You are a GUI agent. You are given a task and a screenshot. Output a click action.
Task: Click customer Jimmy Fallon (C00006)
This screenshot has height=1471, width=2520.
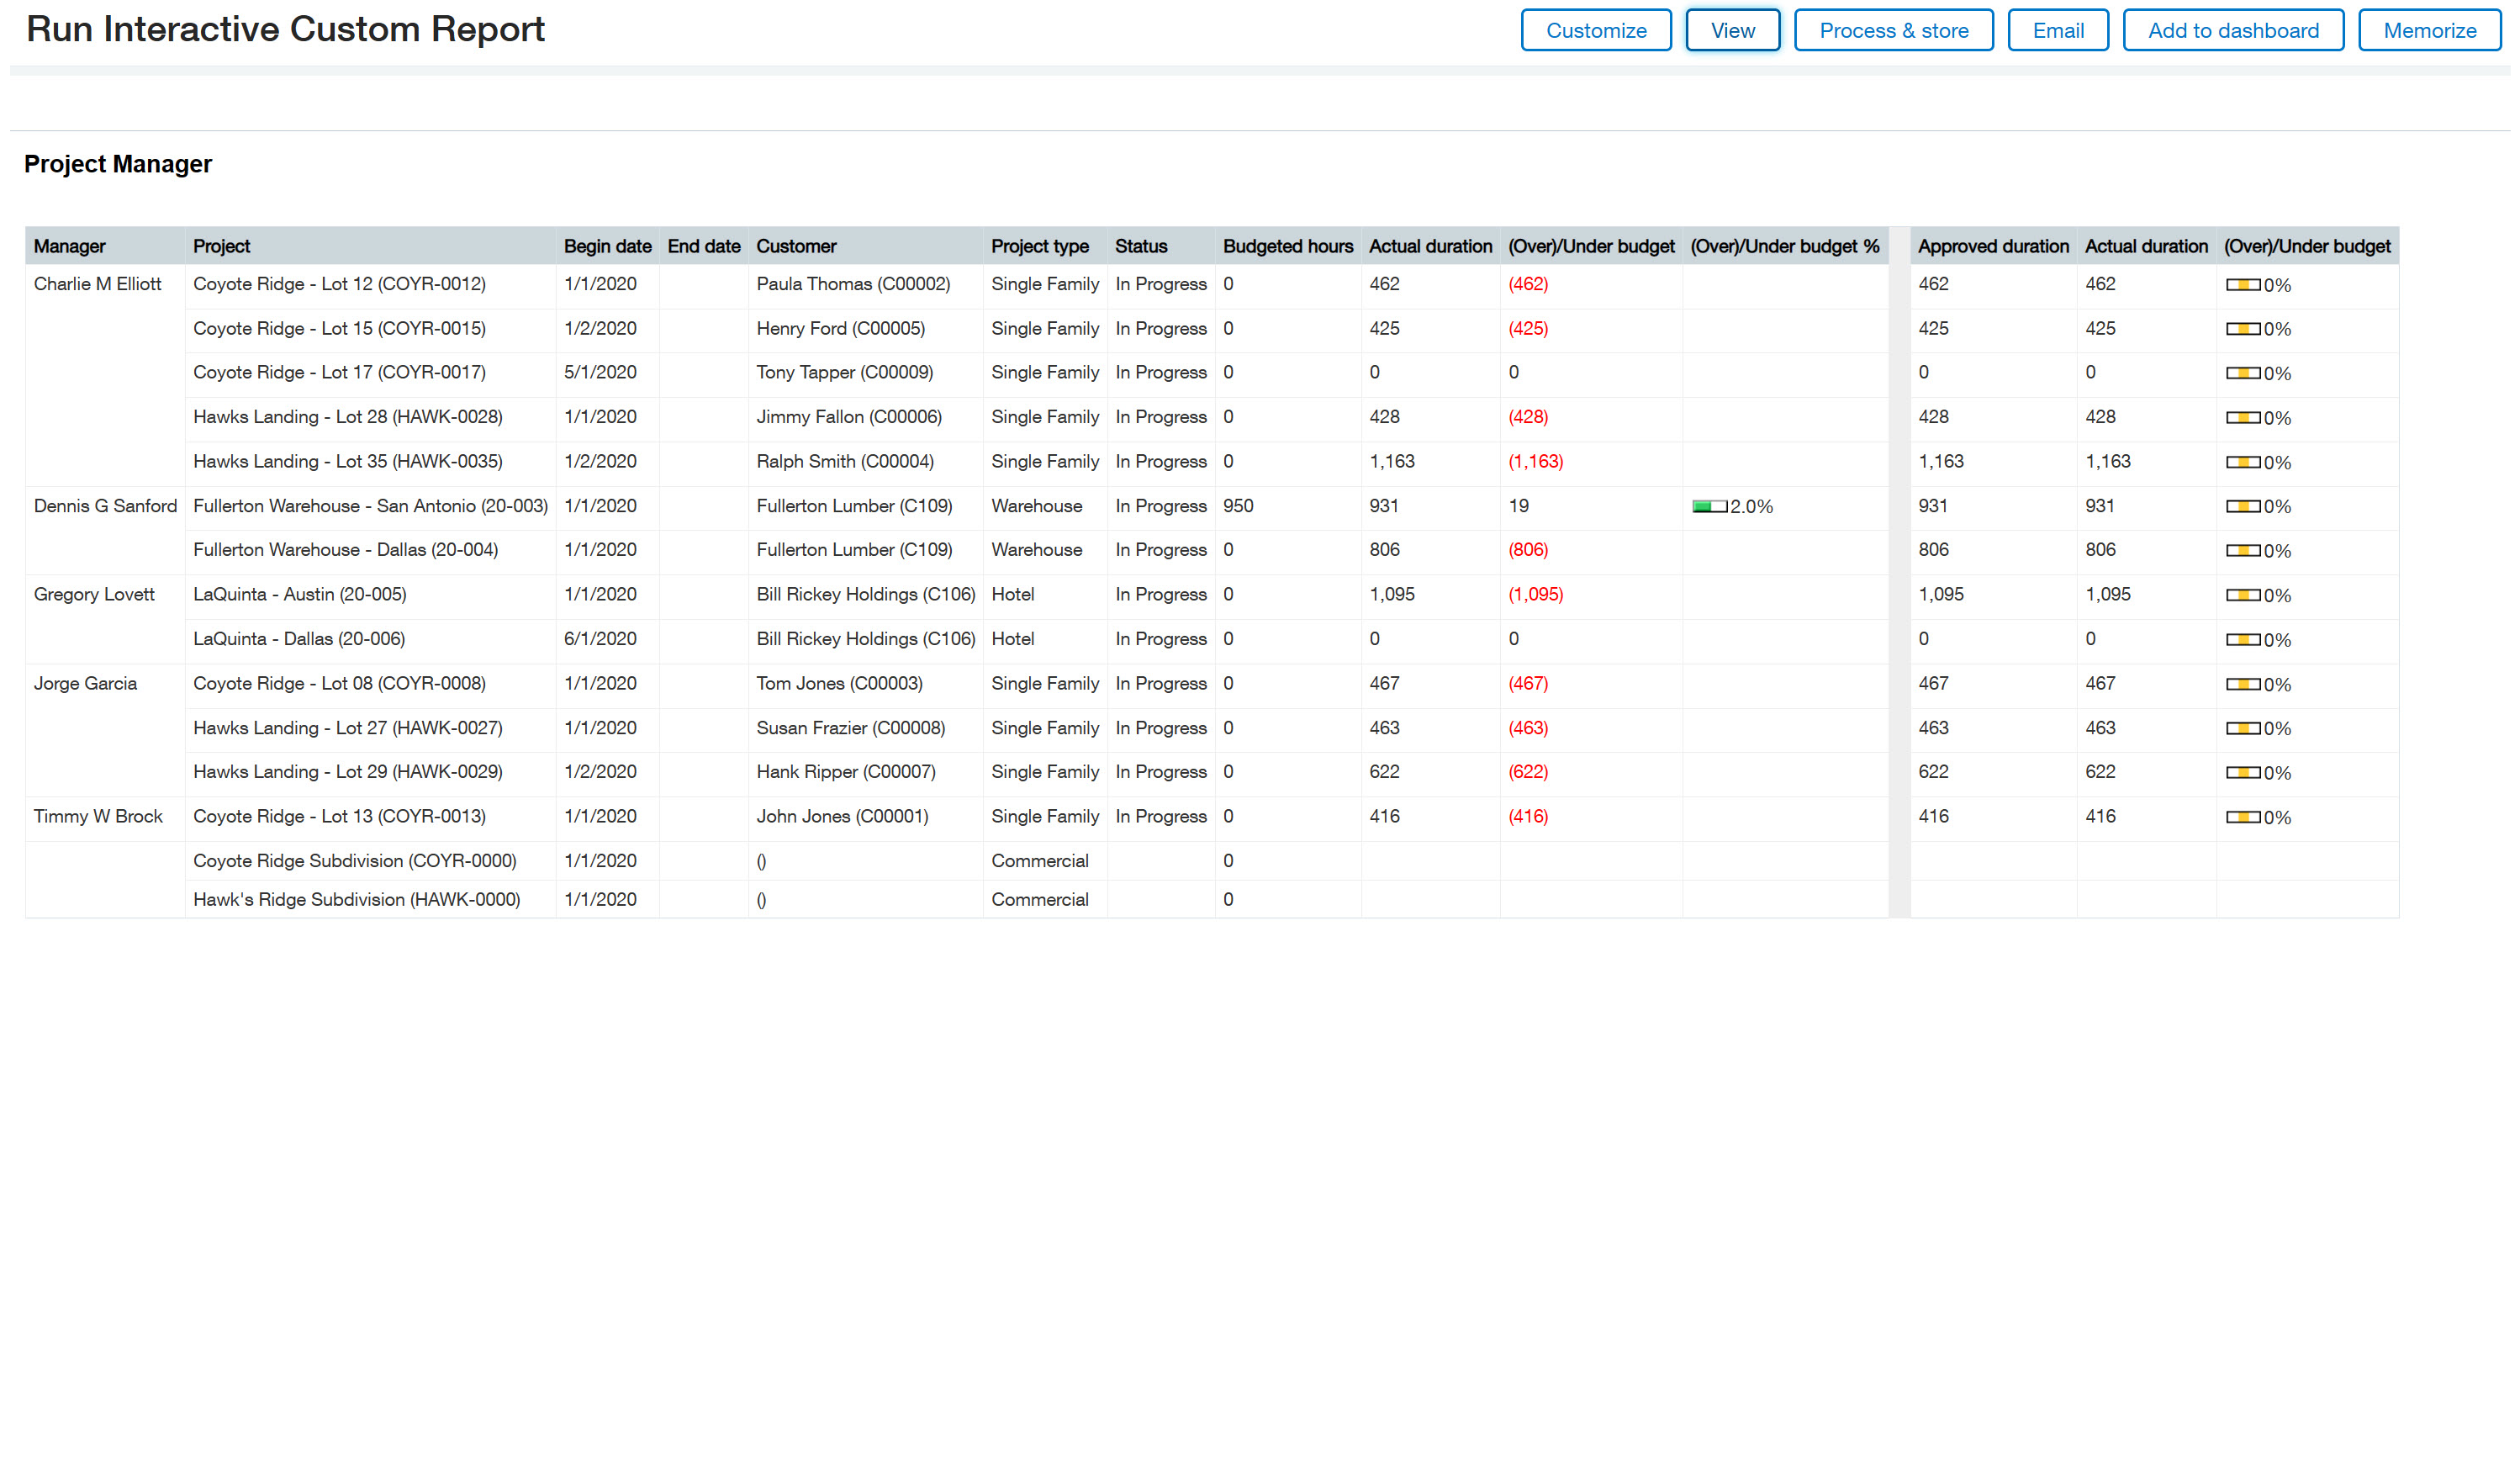click(849, 417)
